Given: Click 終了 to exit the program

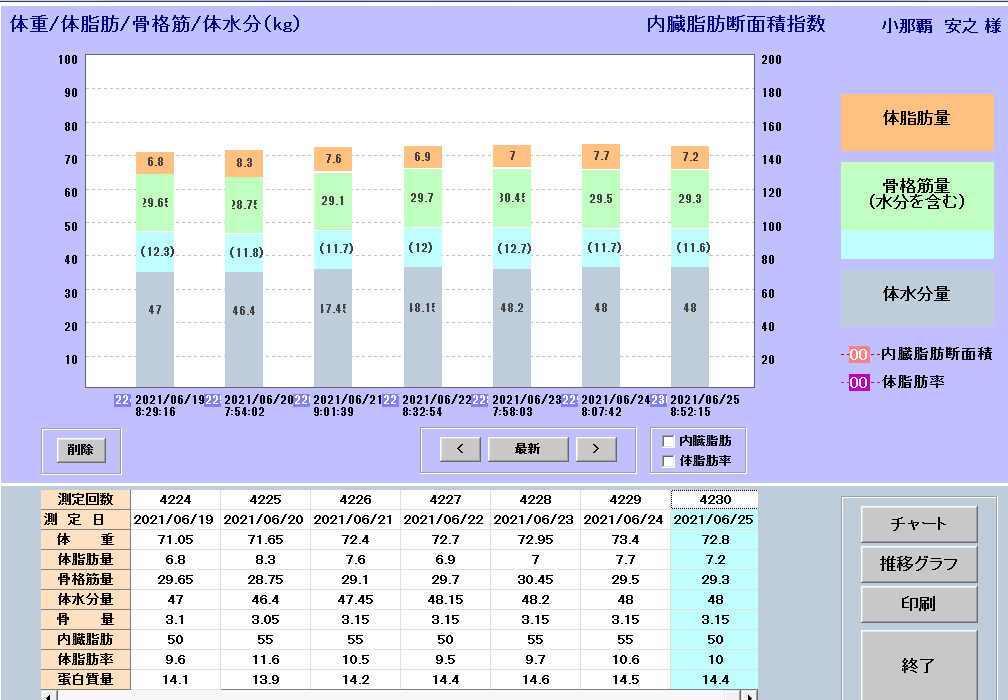Looking at the screenshot, I should coord(918,664).
